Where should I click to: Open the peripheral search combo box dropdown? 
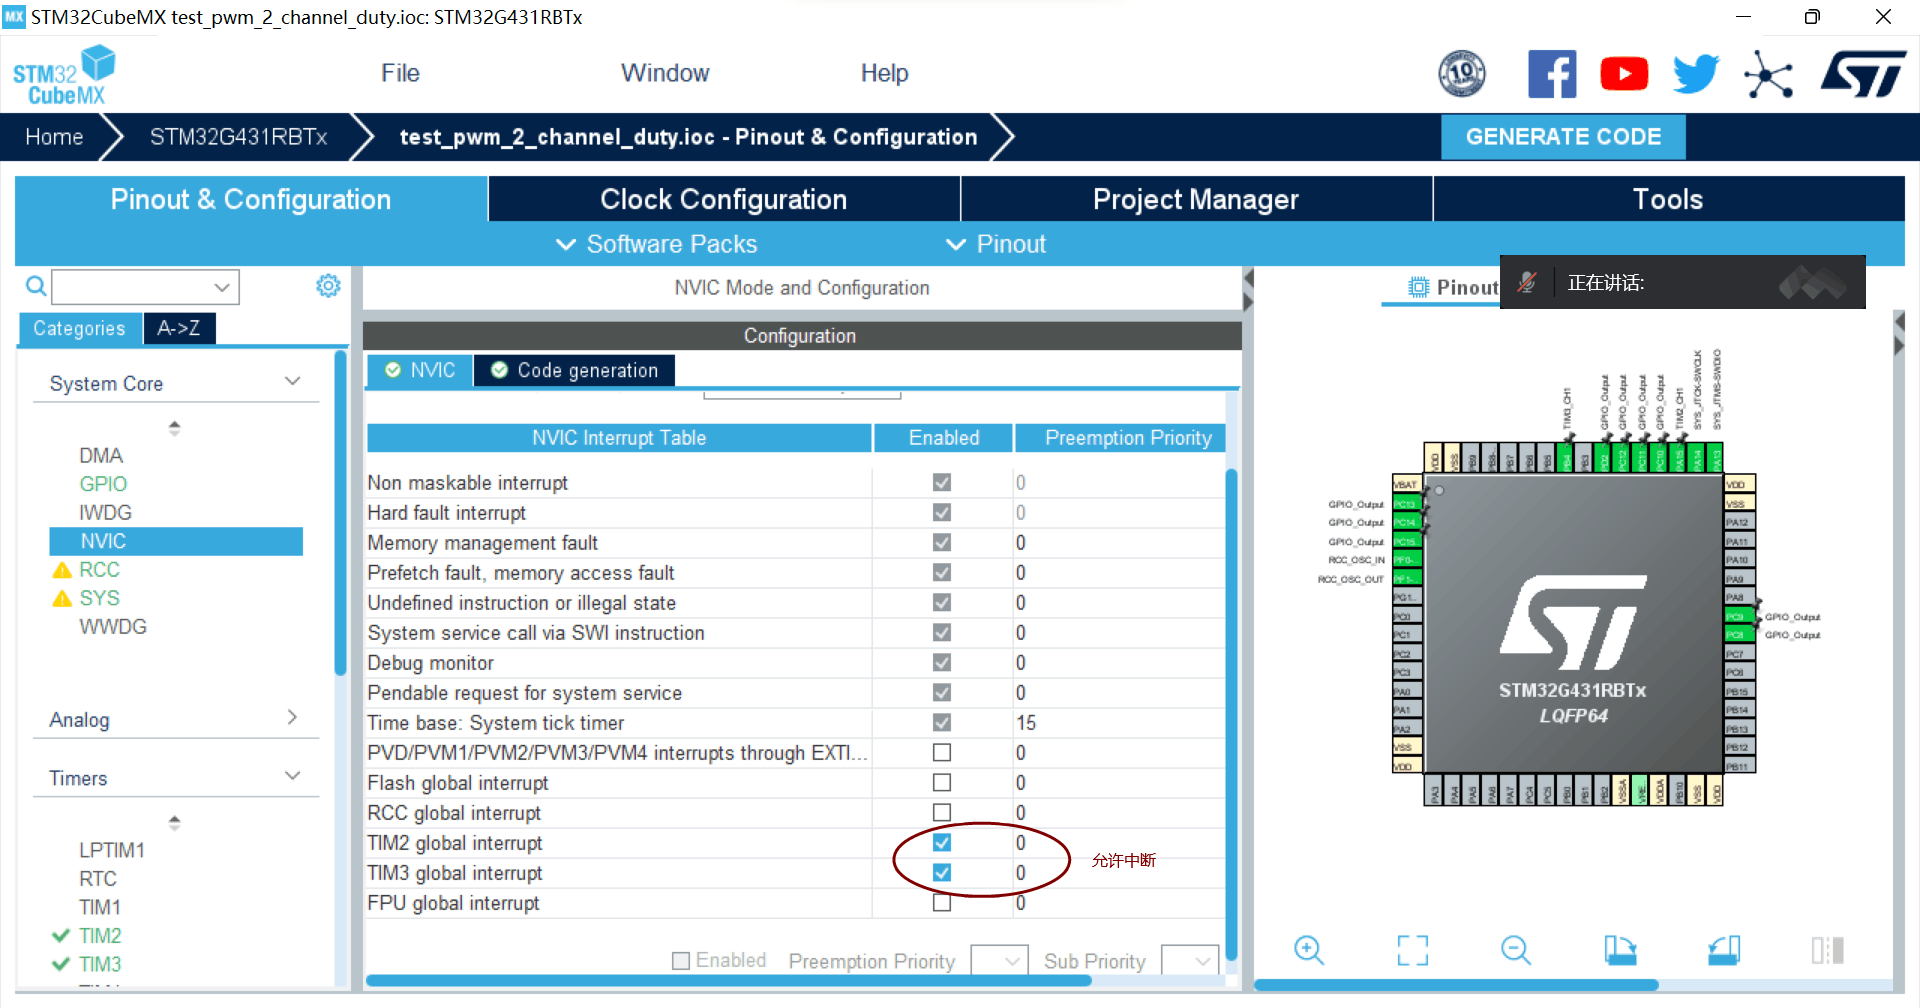(222, 287)
